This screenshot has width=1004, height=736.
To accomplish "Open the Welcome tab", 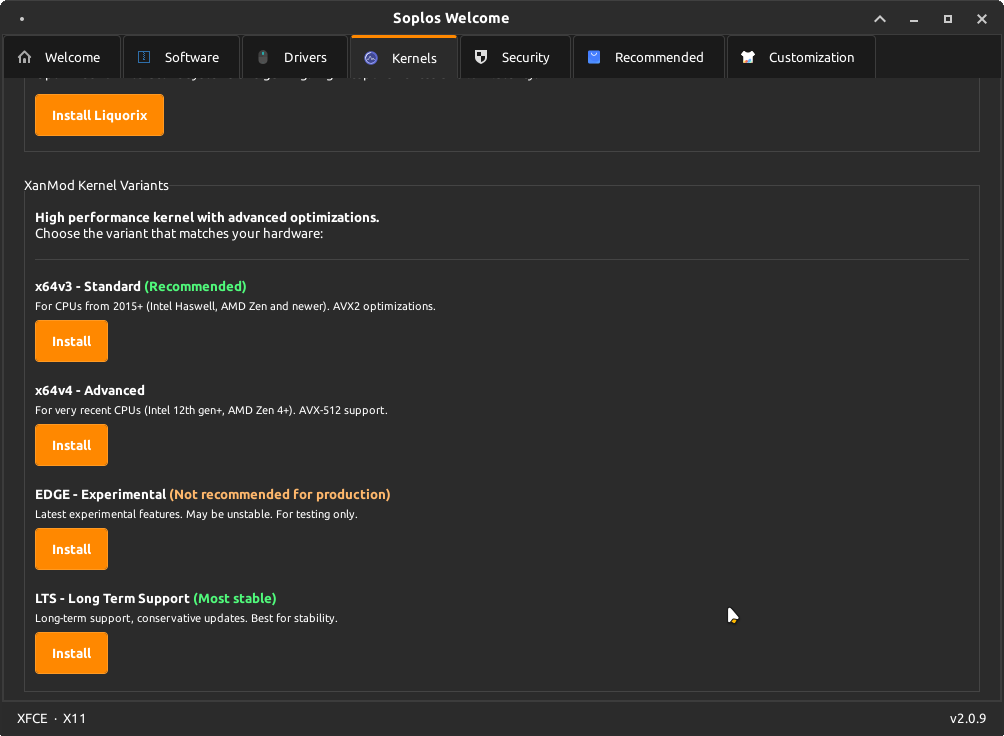I will (x=62, y=57).
